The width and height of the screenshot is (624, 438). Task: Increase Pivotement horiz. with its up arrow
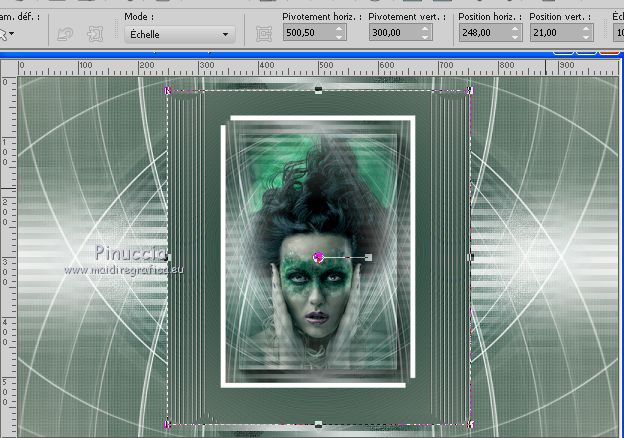click(339, 29)
